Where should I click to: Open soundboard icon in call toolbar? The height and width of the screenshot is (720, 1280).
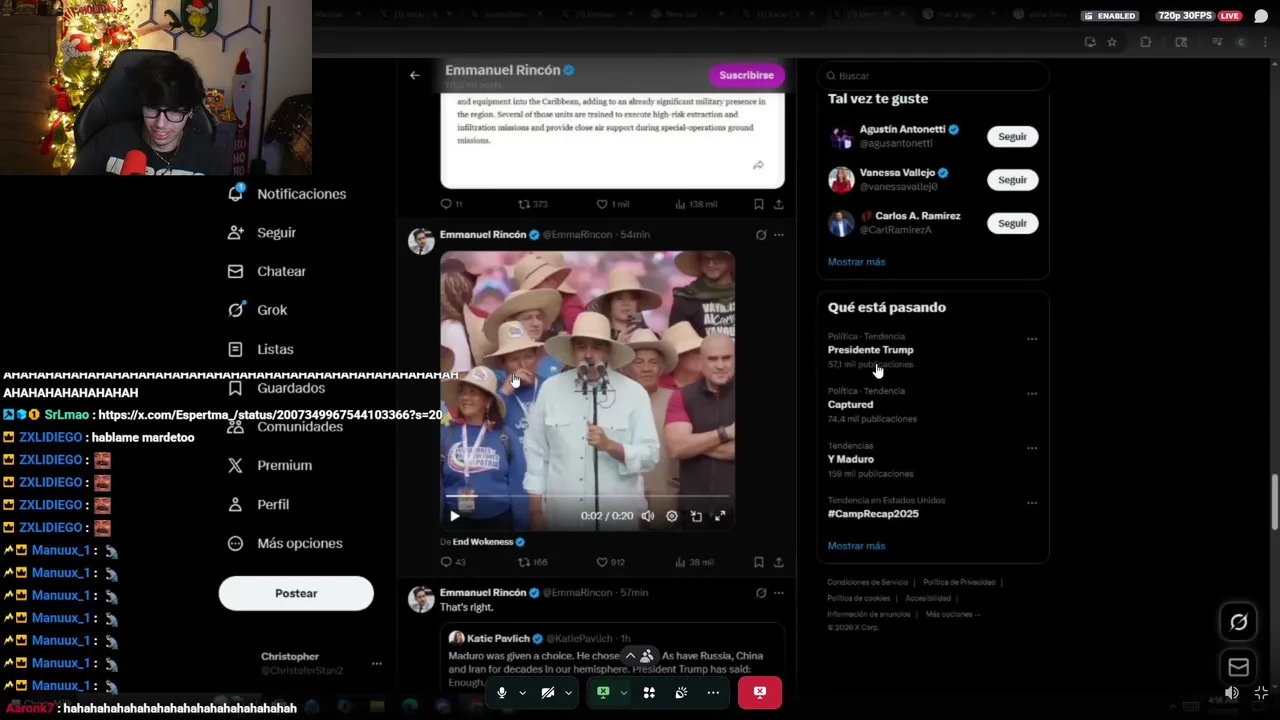681,692
